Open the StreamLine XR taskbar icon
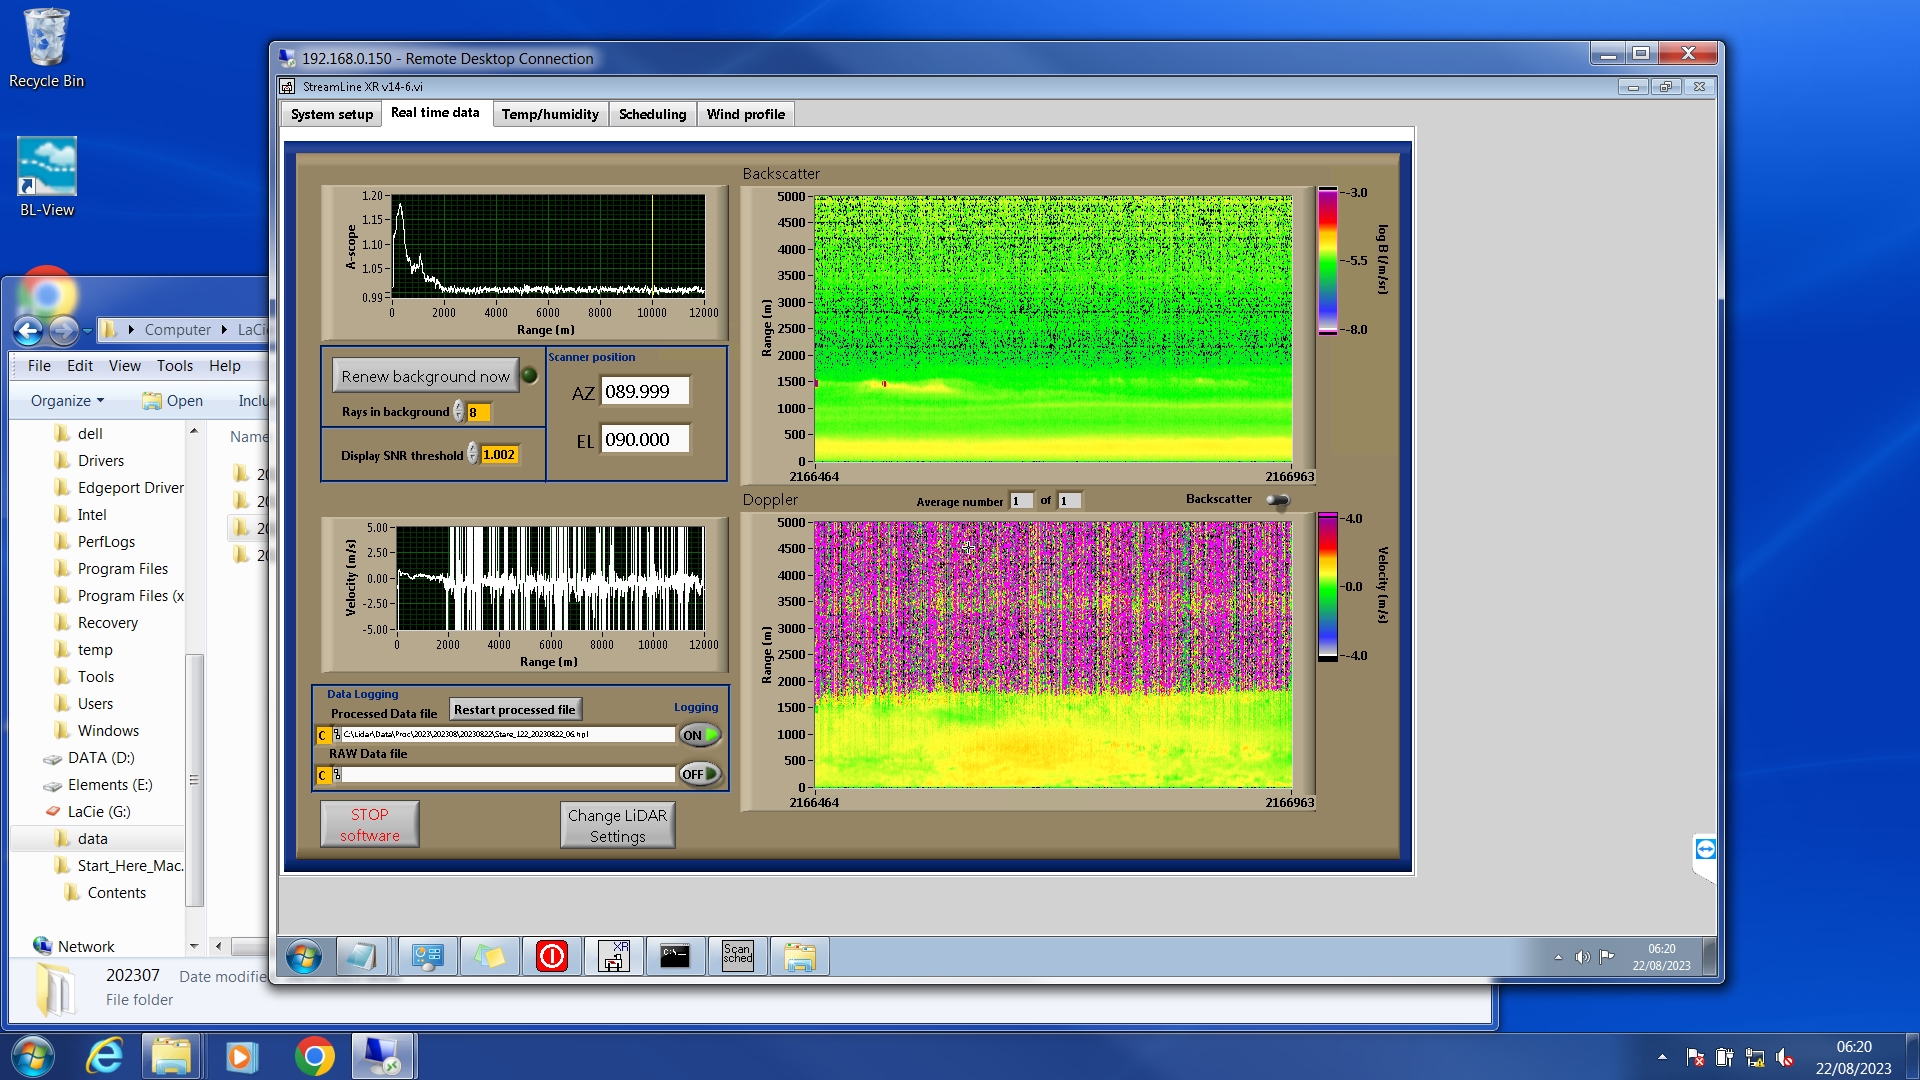The height and width of the screenshot is (1080, 1920). pyautogui.click(x=614, y=956)
